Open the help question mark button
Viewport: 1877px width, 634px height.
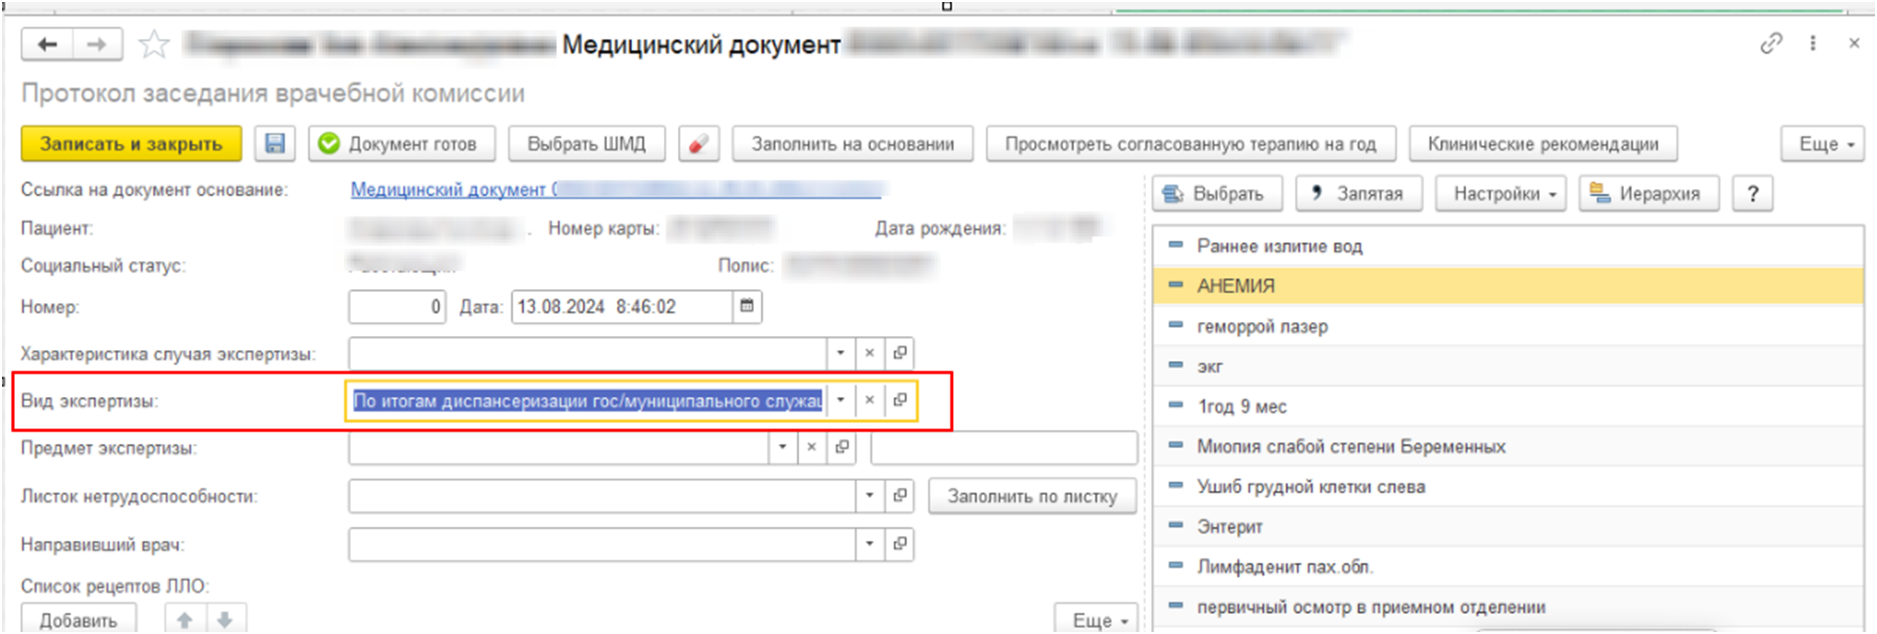pos(1752,194)
